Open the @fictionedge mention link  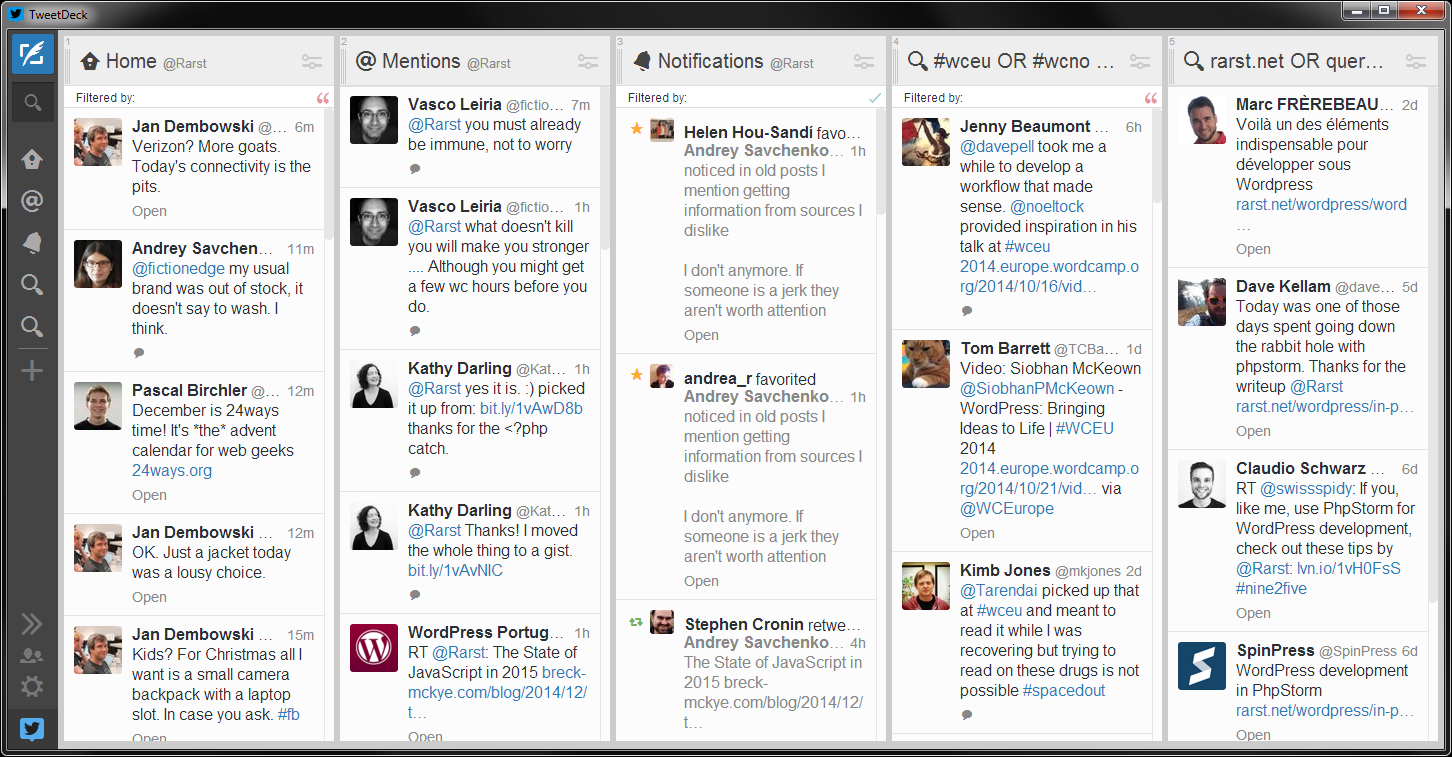tap(179, 268)
